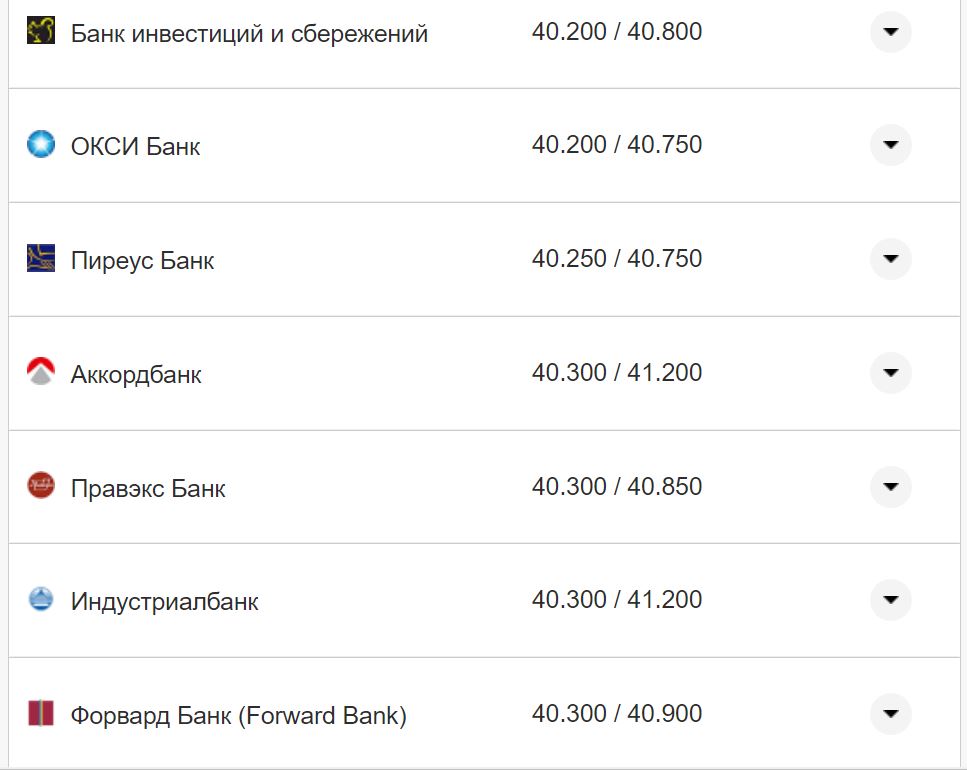
Task: Select the ОКСИ Банк name link
Action: pos(135,145)
